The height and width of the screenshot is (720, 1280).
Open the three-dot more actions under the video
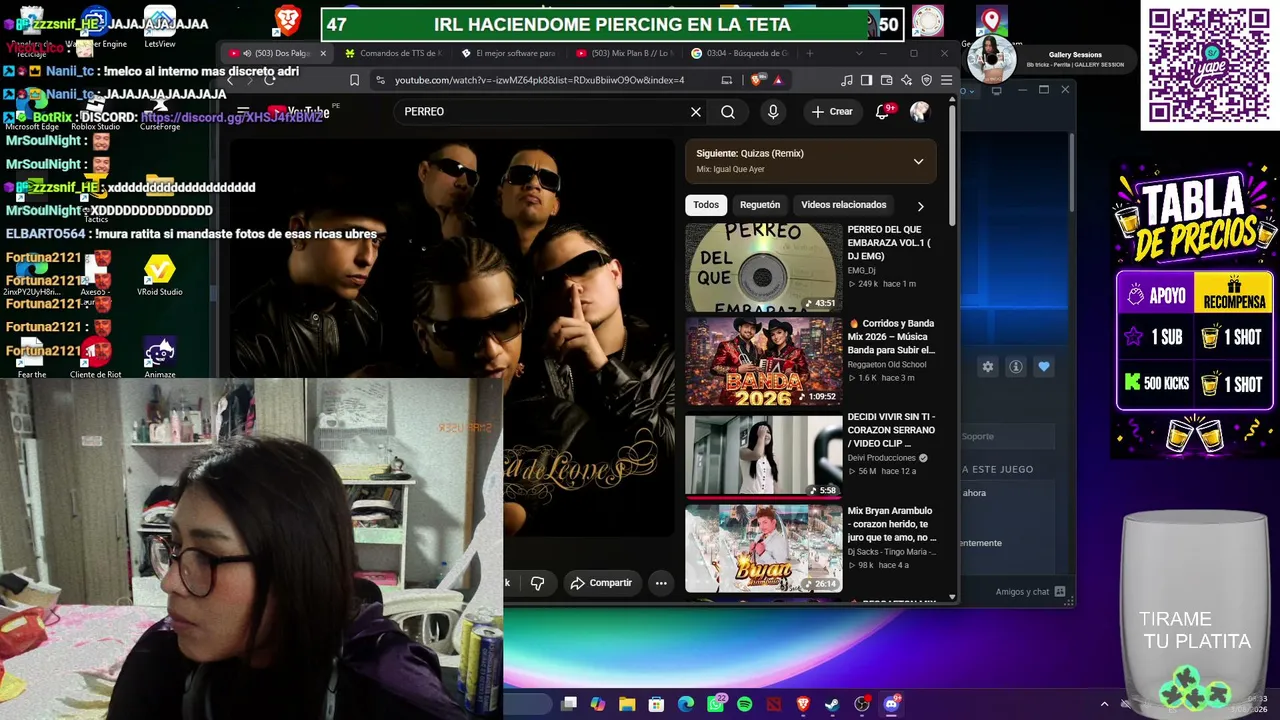click(661, 583)
